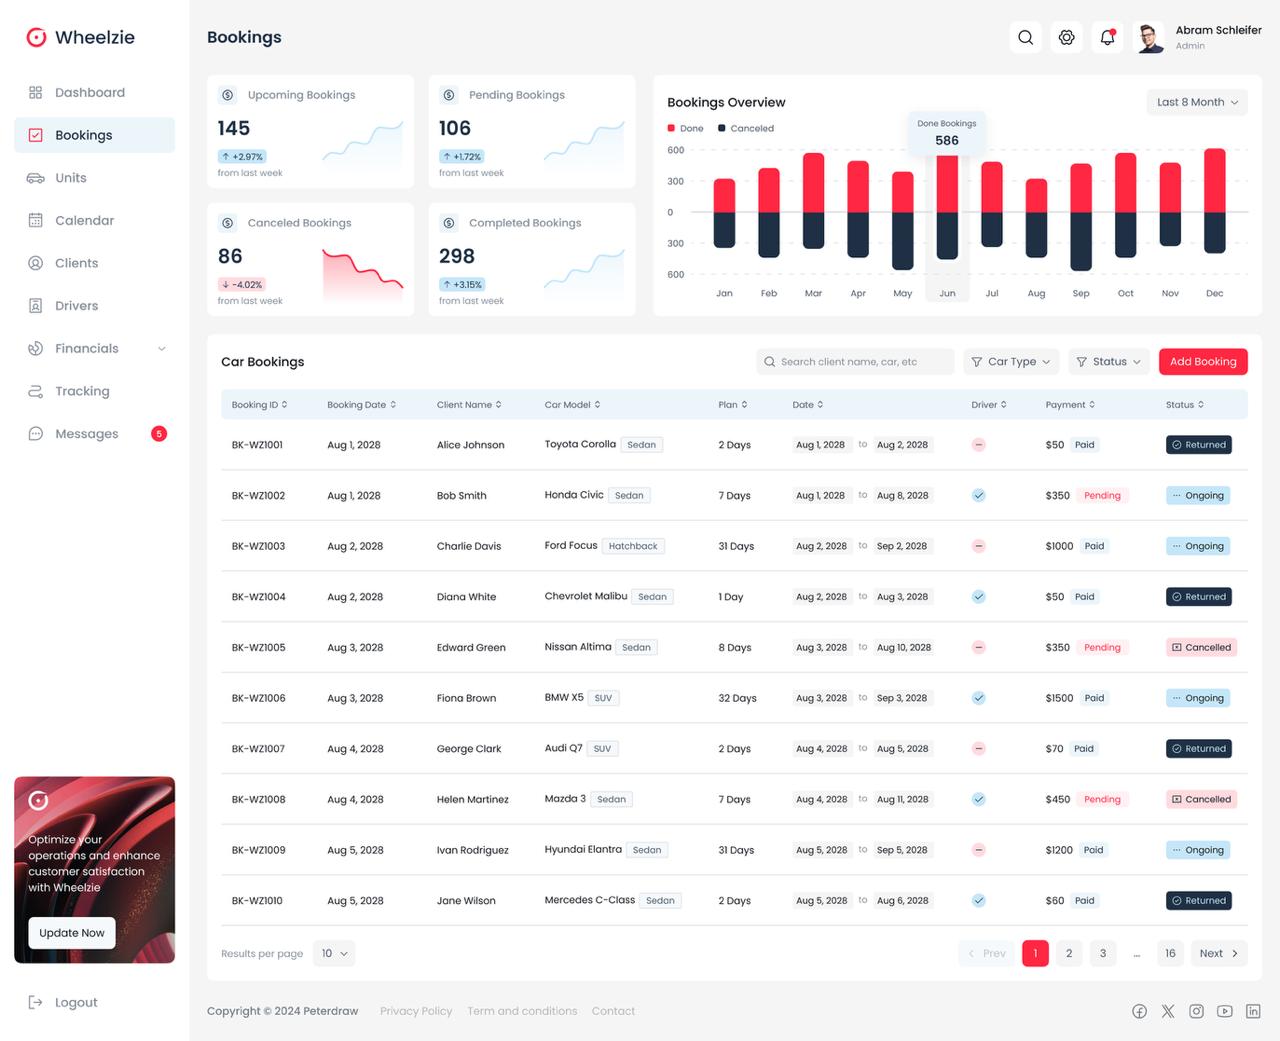This screenshot has width=1280, height=1041.
Task: Click the Wheelzie logo icon
Action: 36,37
